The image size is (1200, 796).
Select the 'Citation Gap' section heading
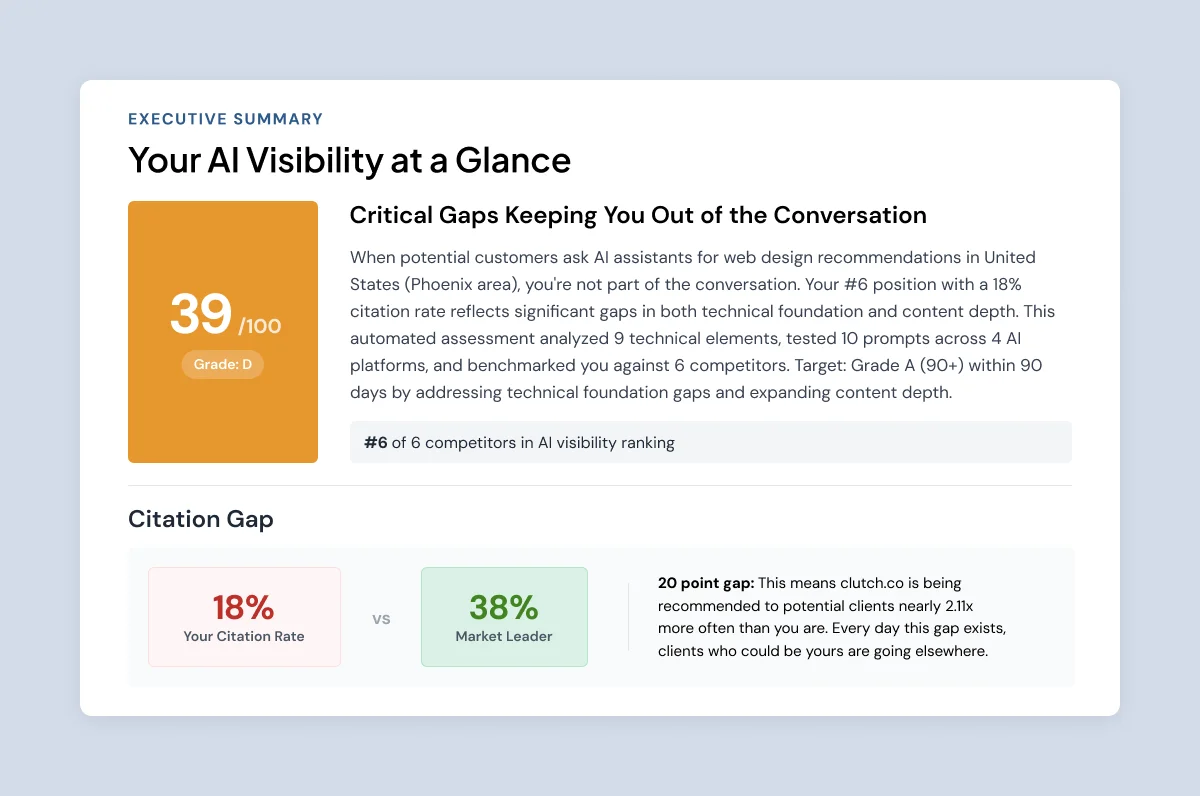pos(200,519)
